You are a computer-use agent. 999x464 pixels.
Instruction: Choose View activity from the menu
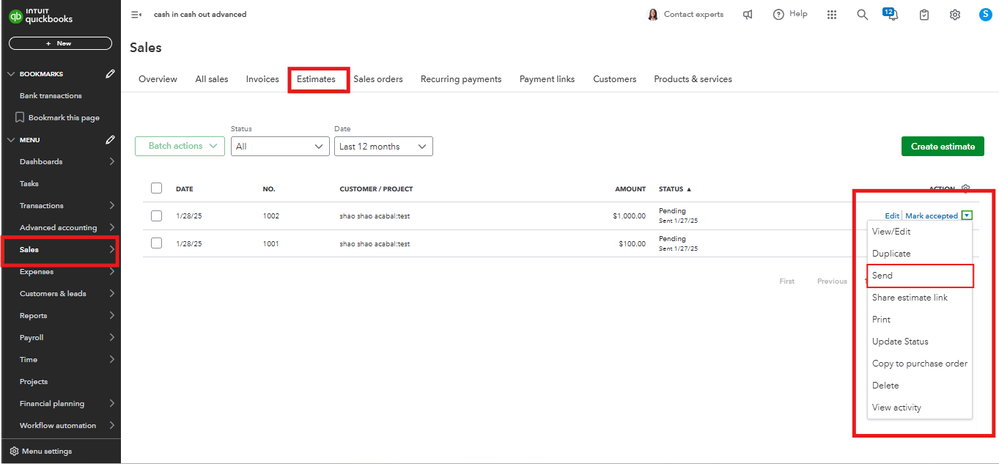(919, 407)
